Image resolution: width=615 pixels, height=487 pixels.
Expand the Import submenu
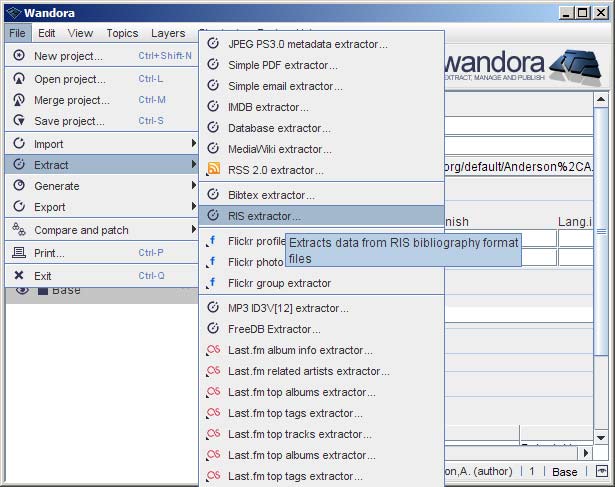tap(100, 144)
